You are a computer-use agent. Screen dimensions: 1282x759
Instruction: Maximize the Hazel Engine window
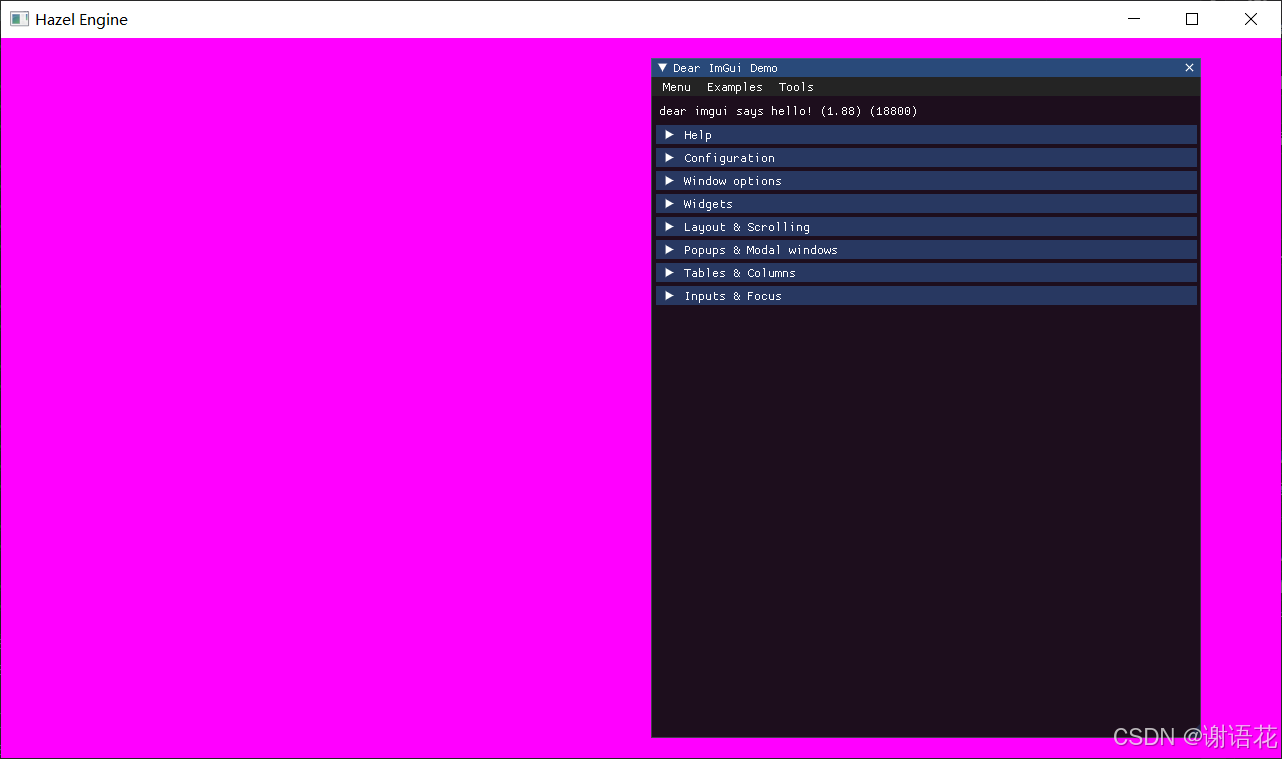pos(1192,19)
